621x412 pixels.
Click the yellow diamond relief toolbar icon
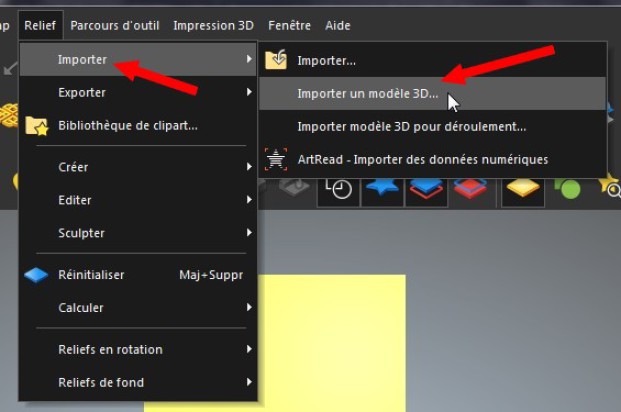(x=523, y=191)
